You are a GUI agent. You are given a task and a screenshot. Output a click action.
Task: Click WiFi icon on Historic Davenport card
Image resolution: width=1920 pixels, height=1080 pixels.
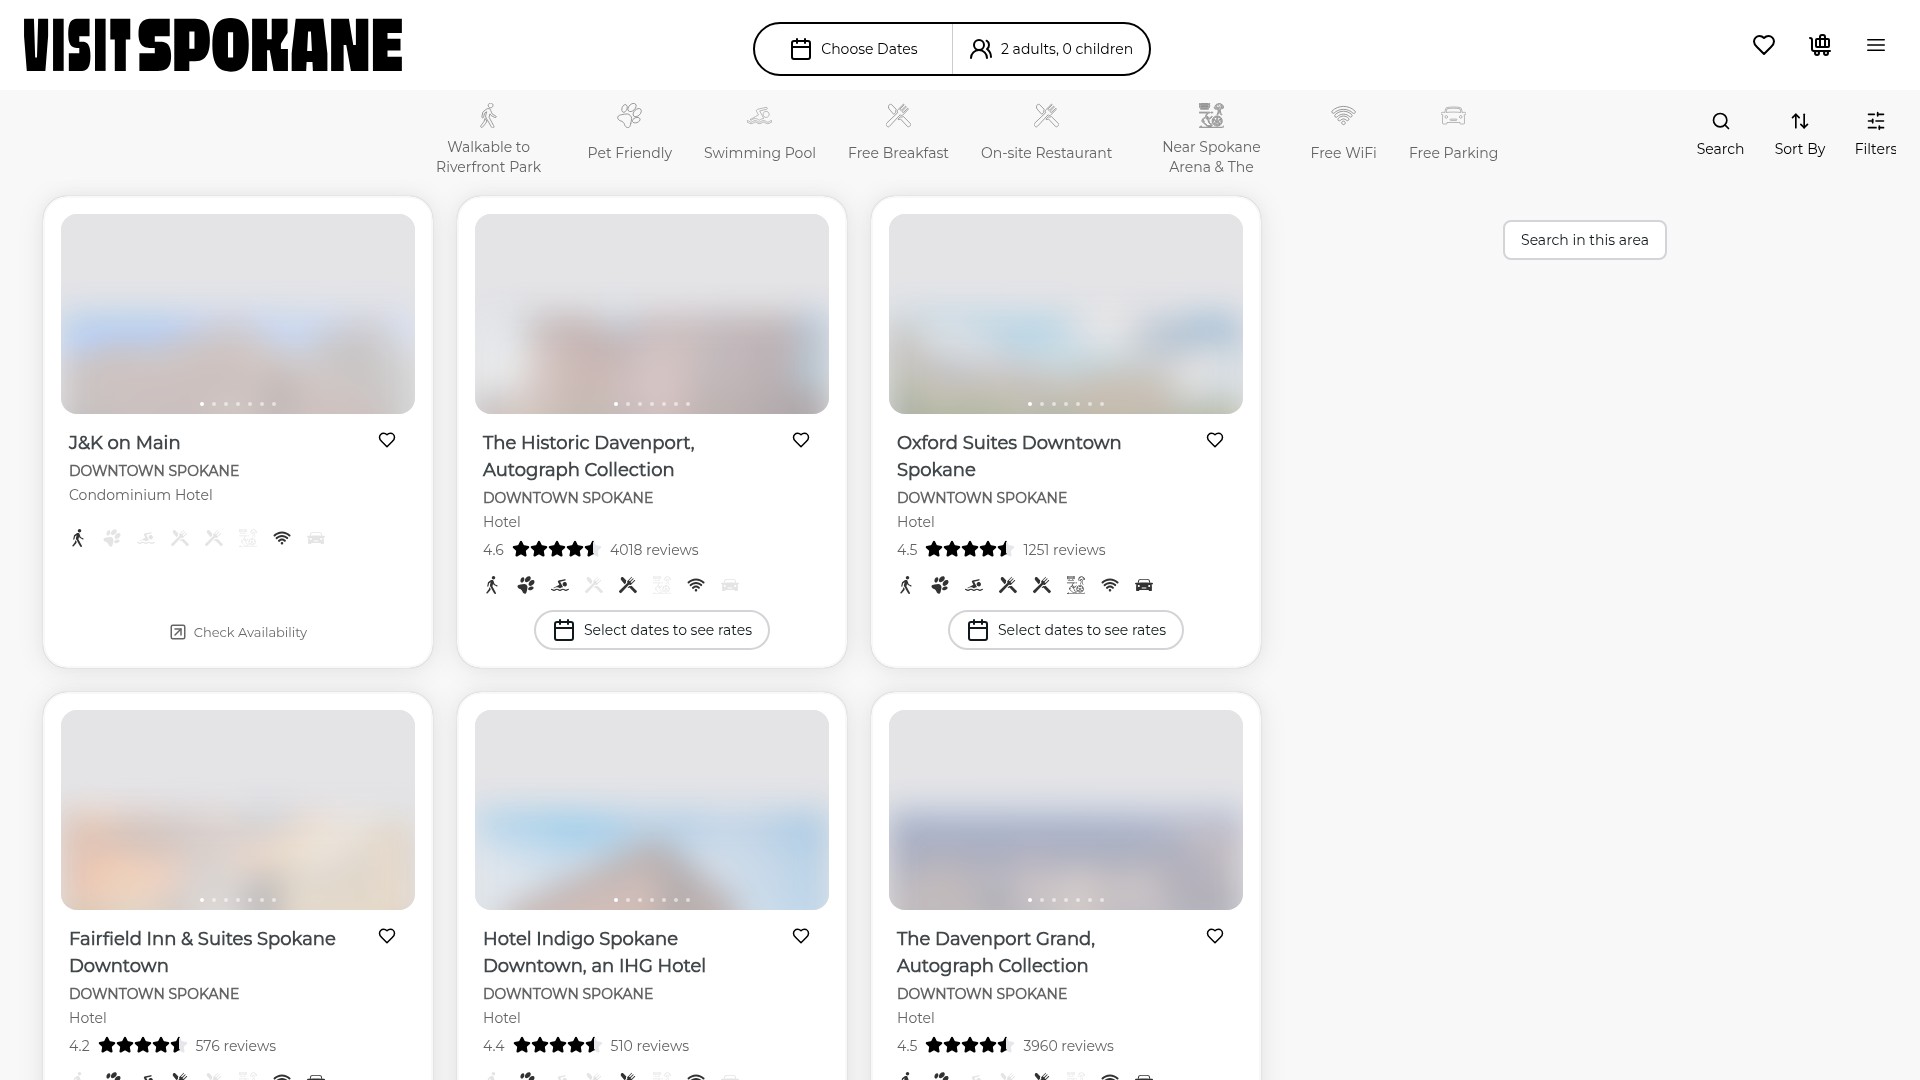pos(696,585)
